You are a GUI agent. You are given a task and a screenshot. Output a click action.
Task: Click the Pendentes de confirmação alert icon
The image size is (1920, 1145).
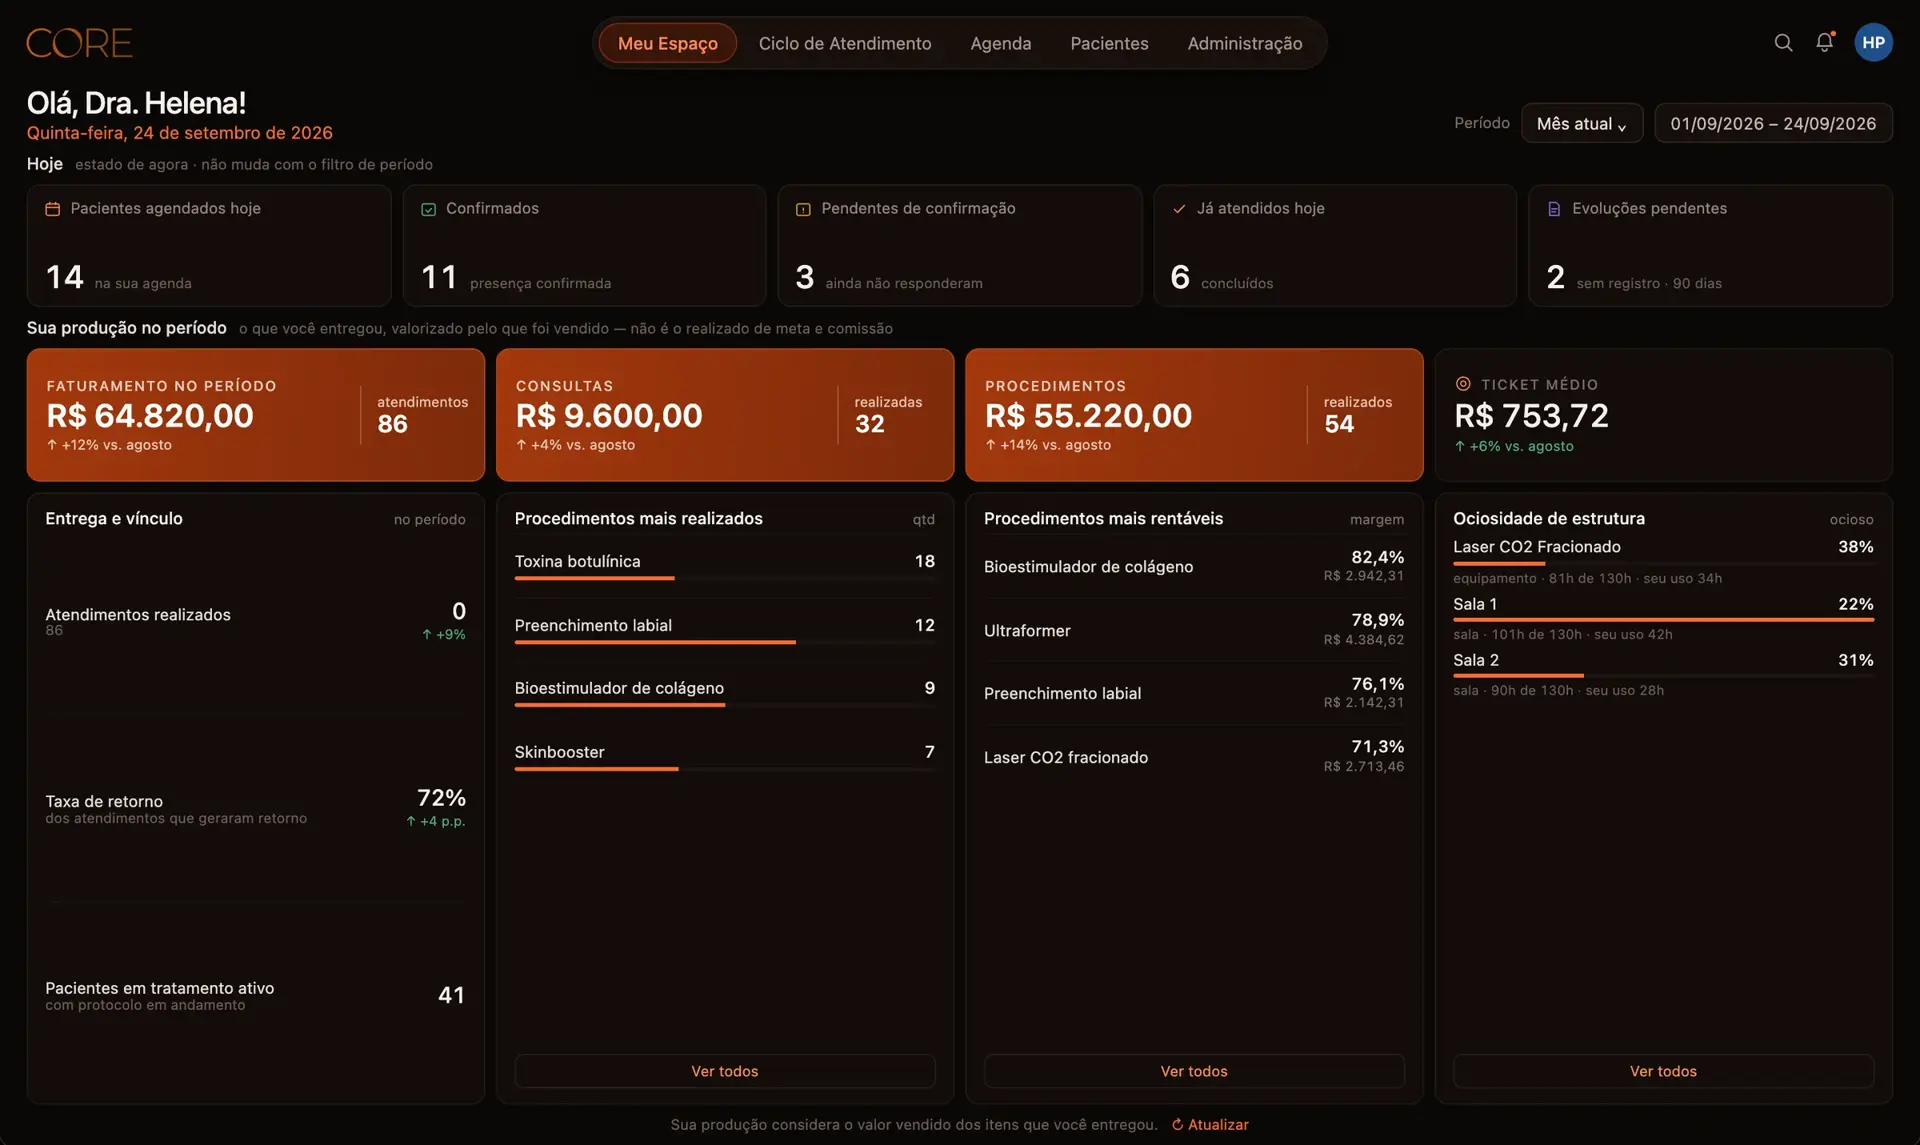coord(803,209)
